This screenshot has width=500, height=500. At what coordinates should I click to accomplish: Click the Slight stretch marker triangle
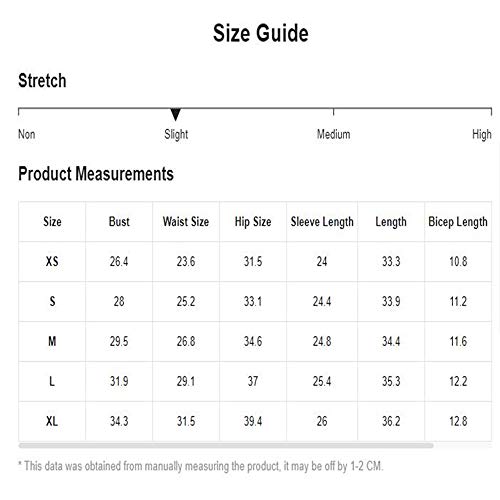(x=175, y=114)
